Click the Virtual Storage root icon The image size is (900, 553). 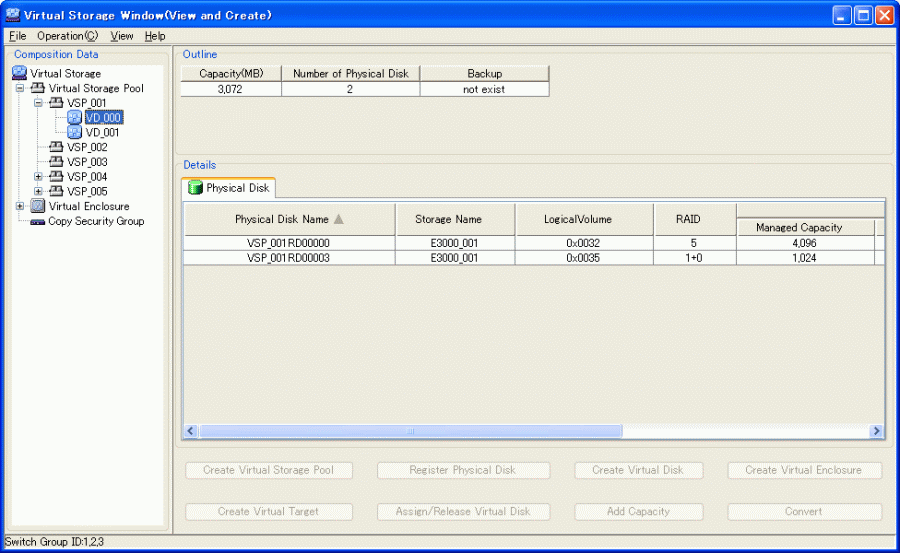(19, 73)
